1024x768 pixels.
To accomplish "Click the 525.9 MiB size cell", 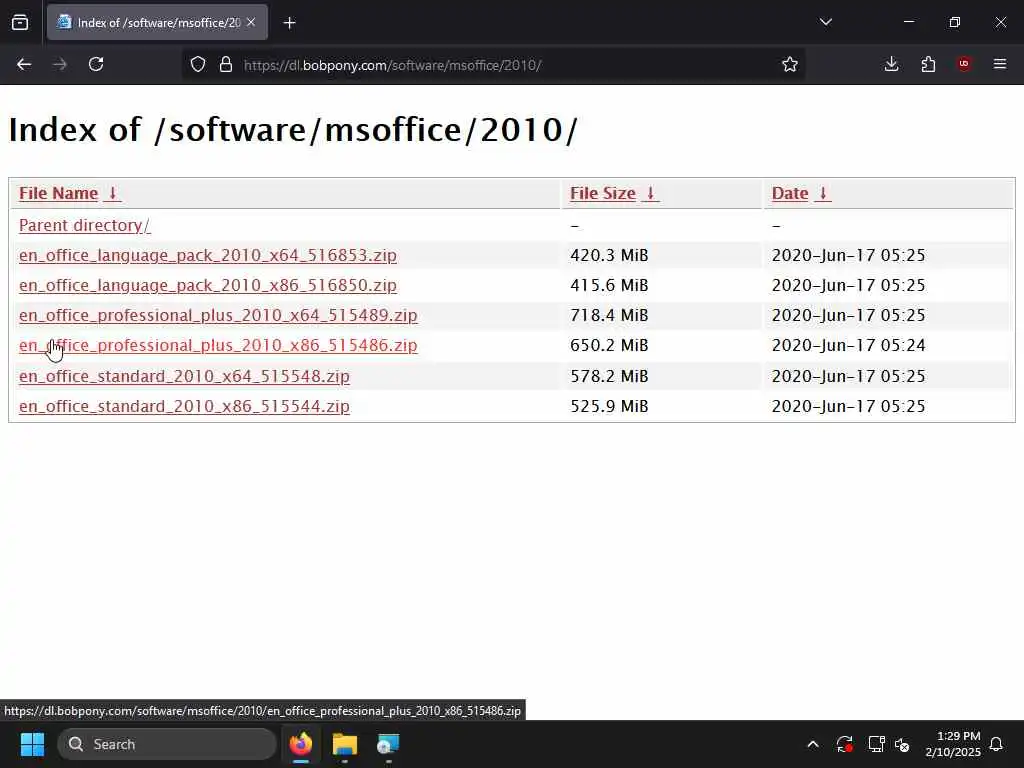I will (609, 406).
